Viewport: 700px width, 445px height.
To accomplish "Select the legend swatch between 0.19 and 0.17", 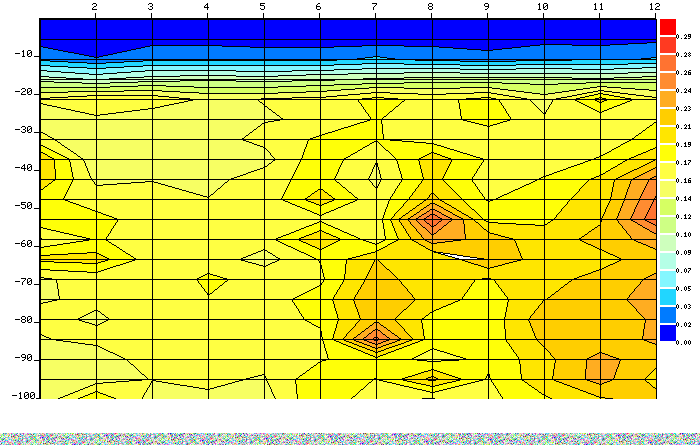I will click(668, 153).
